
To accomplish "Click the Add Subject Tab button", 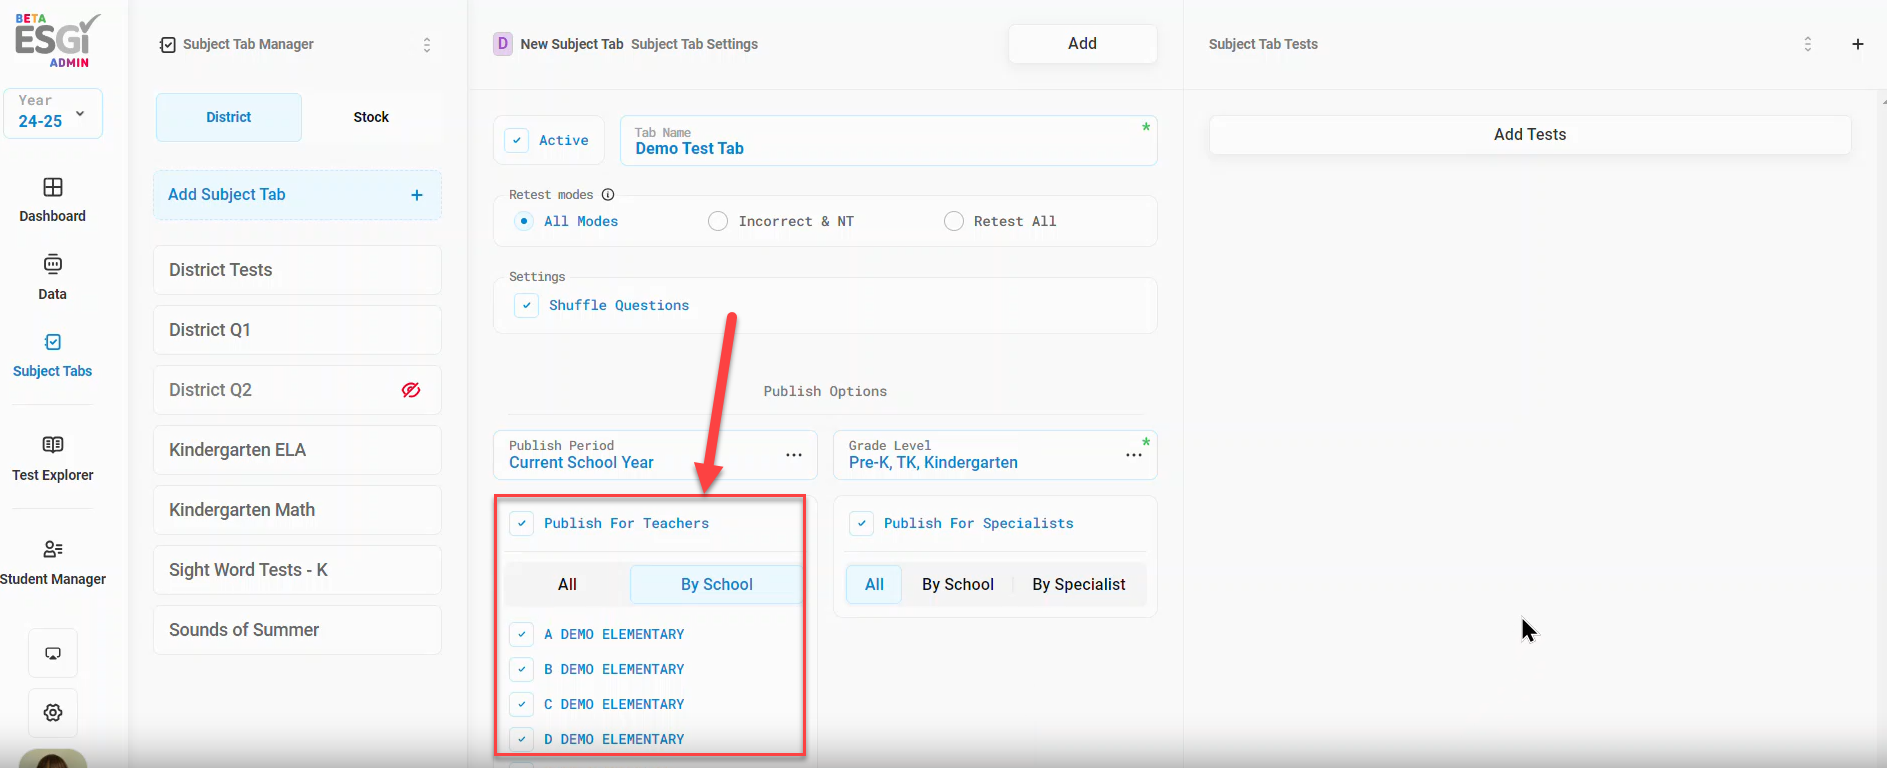I will click(x=297, y=195).
